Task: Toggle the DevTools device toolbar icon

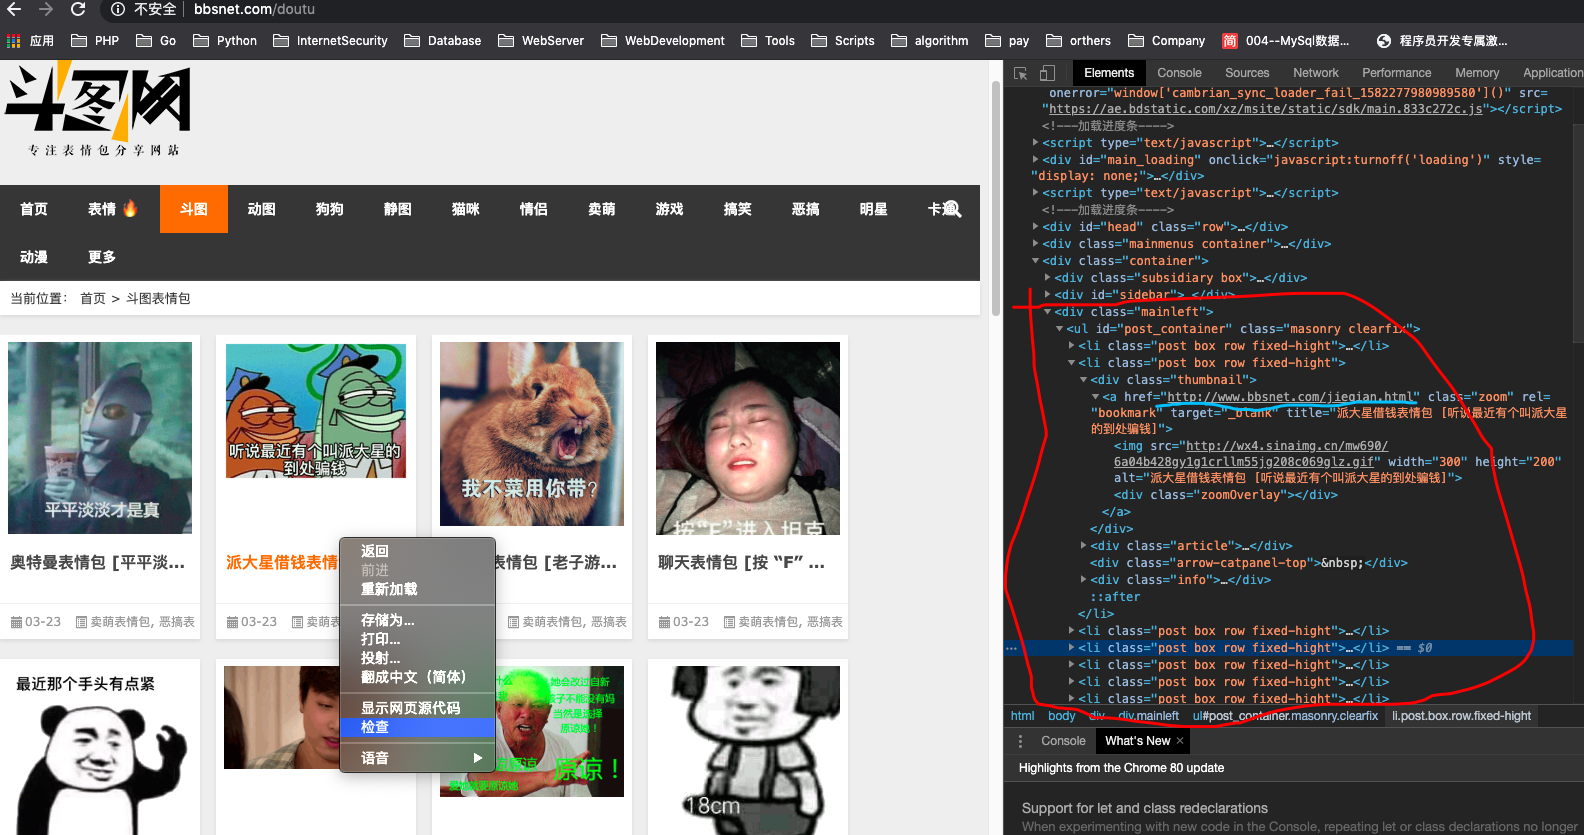Action: [x=1047, y=73]
